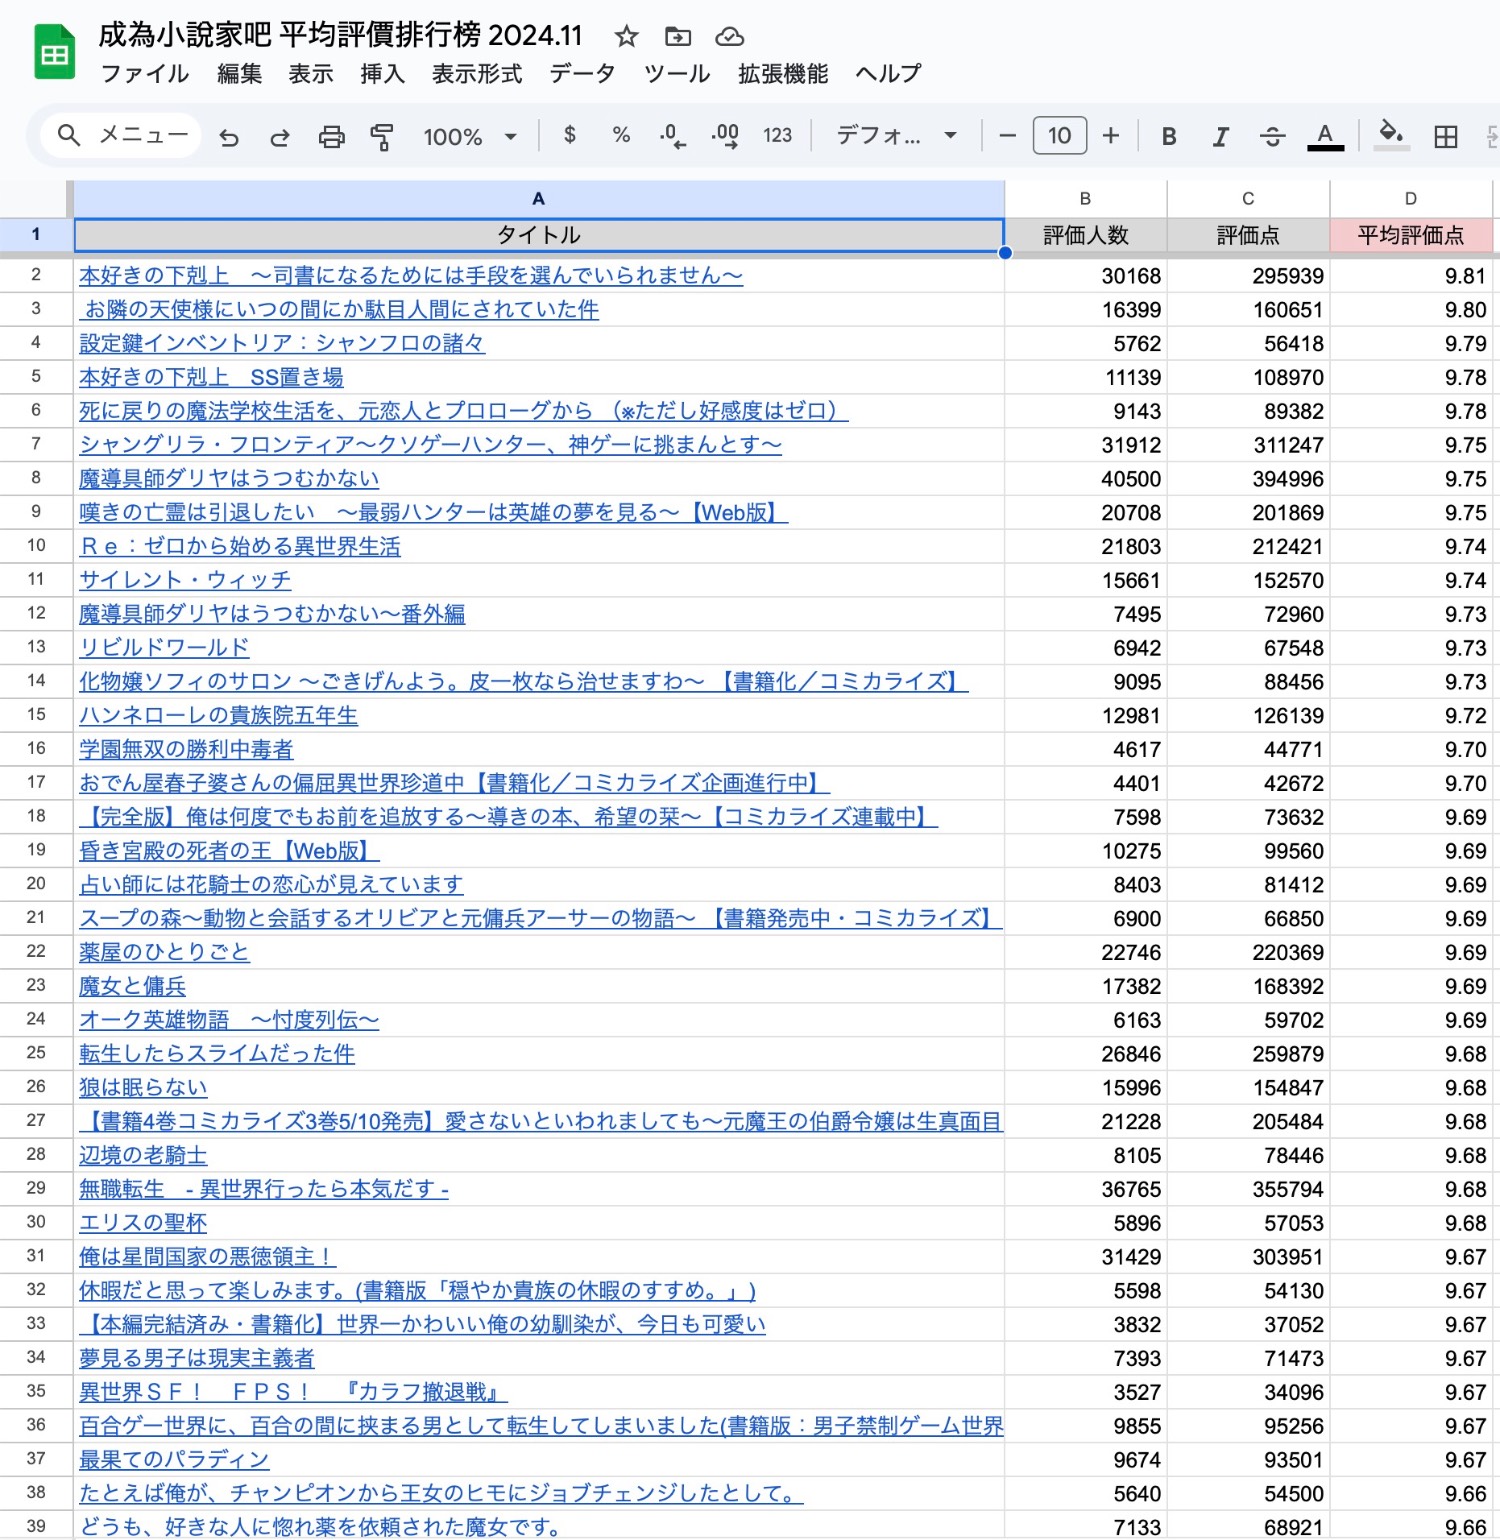1500x1540 pixels.
Task: Open the 拡張機能 menu
Action: click(x=783, y=74)
